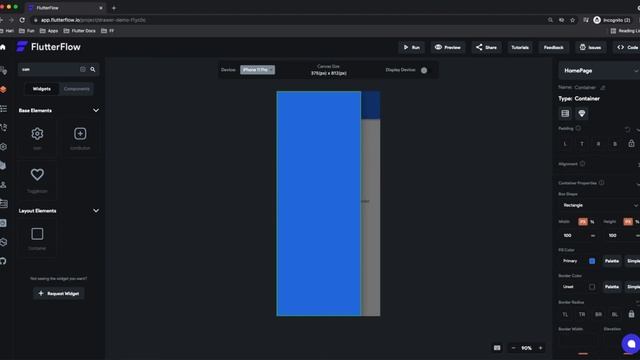Bookmark the page with the star icon
640x360 pixels.
pyautogui.click(x=573, y=20)
